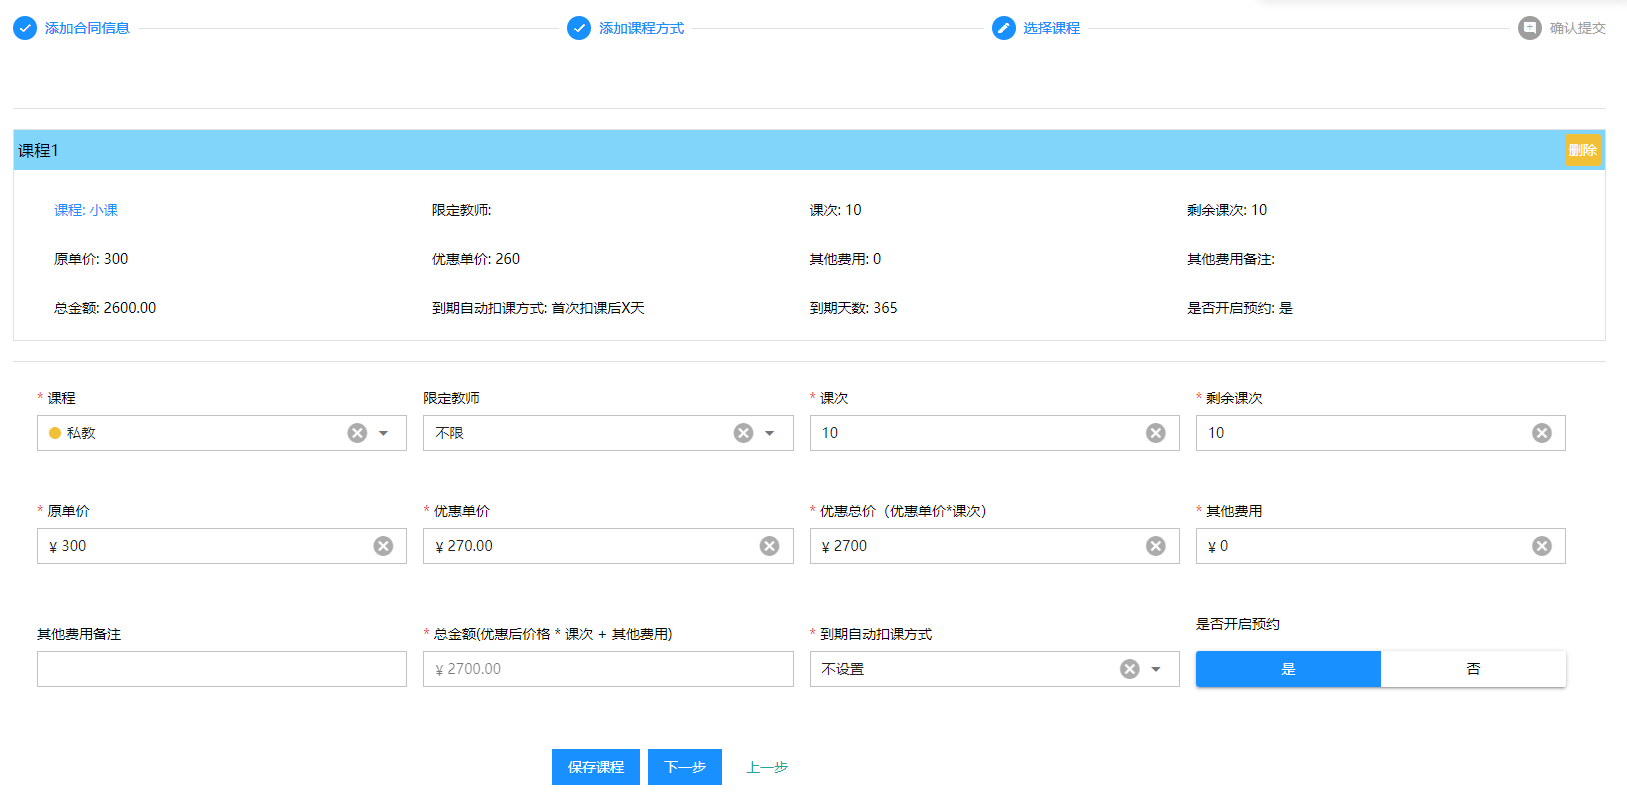Expand the 到期自动扣课方式 dropdown
The width and height of the screenshot is (1627, 798).
tap(1156, 669)
